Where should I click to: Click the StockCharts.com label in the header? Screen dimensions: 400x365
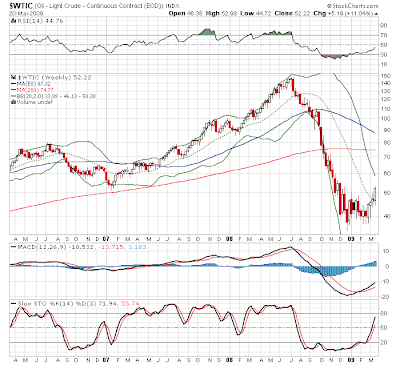coord(353,6)
